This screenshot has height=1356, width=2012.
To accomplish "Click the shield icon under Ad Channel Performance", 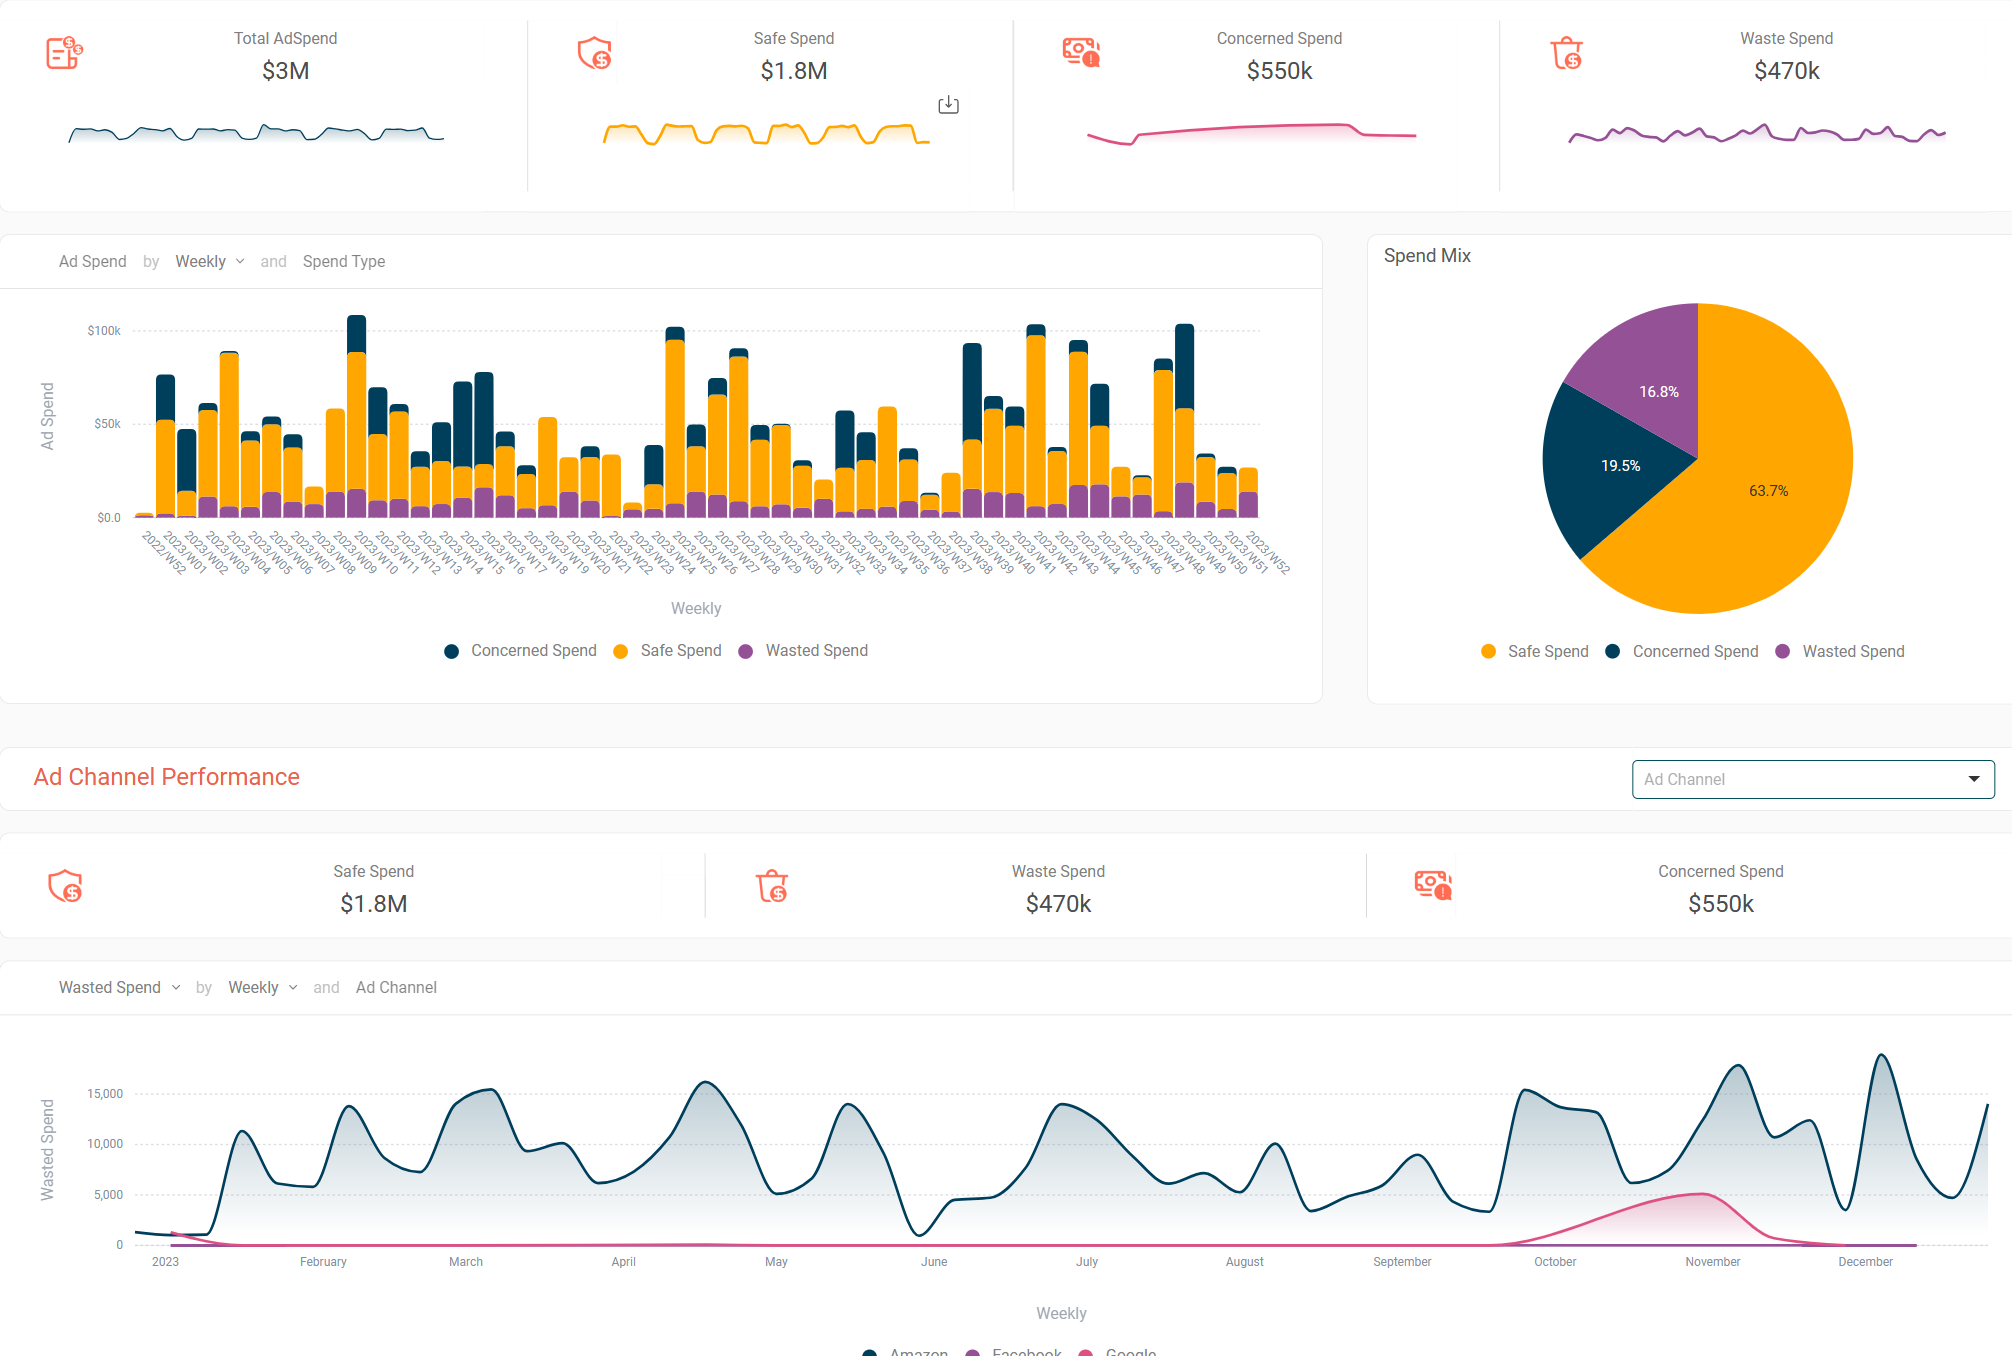I will click(x=66, y=886).
